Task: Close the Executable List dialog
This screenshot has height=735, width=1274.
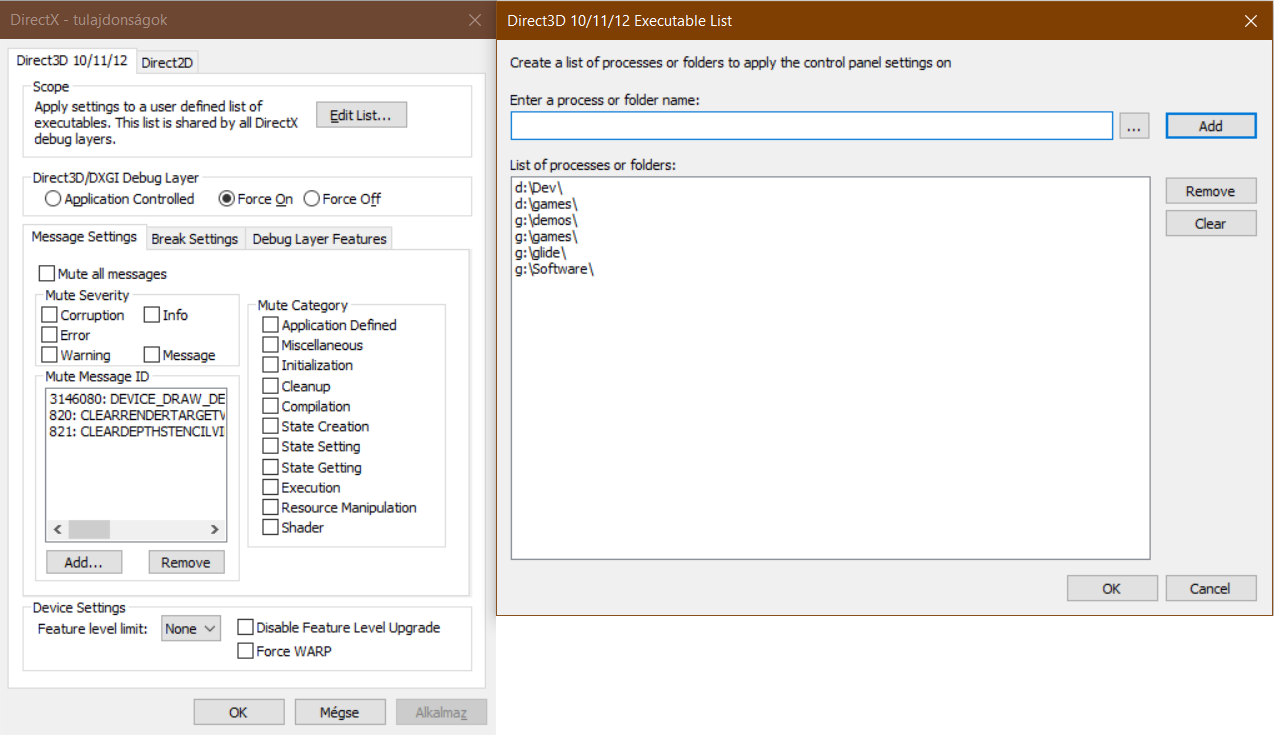Action: [x=1250, y=20]
